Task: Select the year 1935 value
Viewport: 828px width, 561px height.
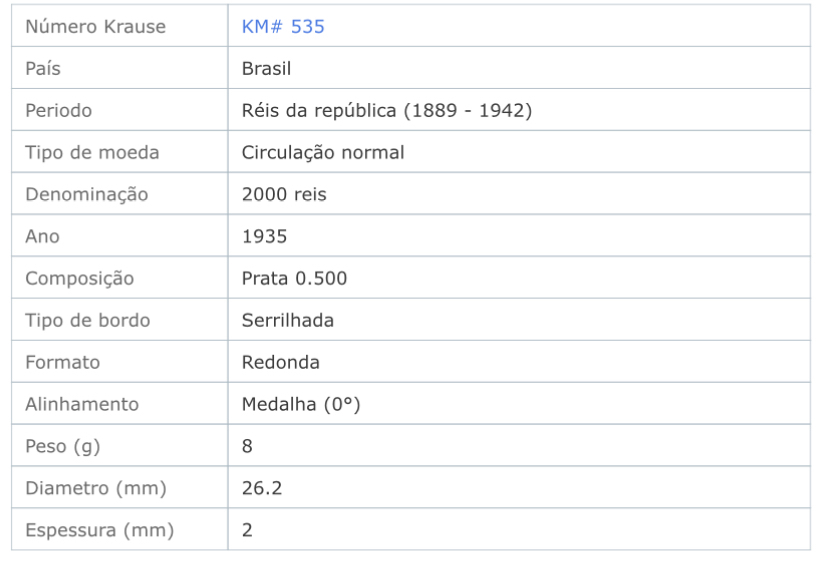Action: [264, 236]
